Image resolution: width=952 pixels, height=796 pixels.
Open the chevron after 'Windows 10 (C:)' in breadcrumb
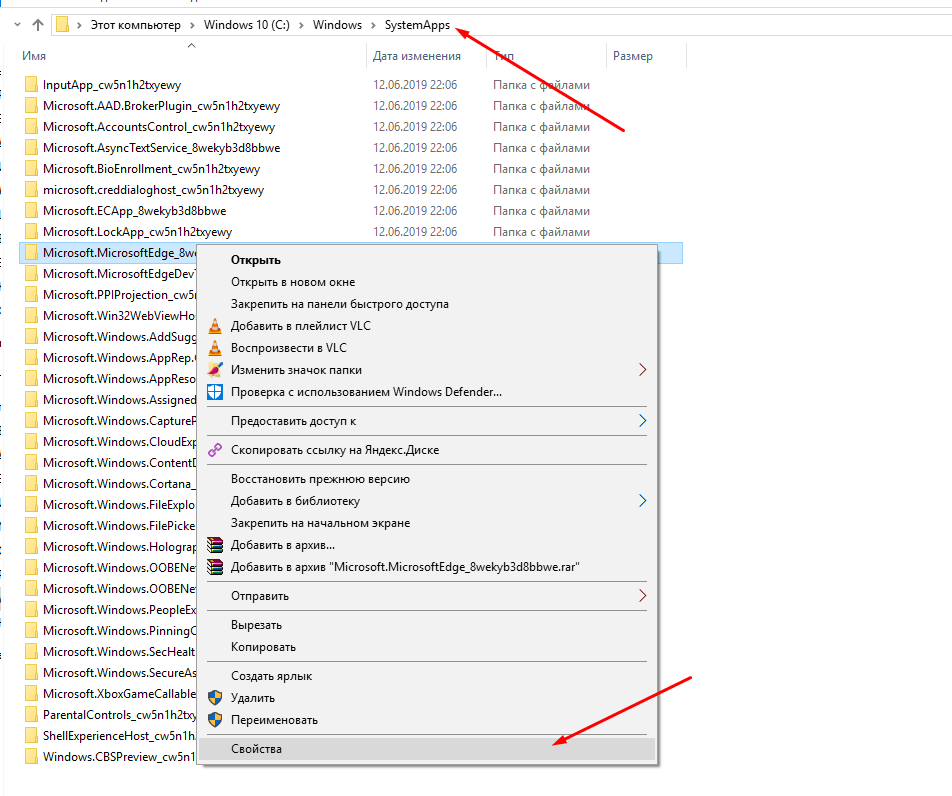[x=301, y=25]
